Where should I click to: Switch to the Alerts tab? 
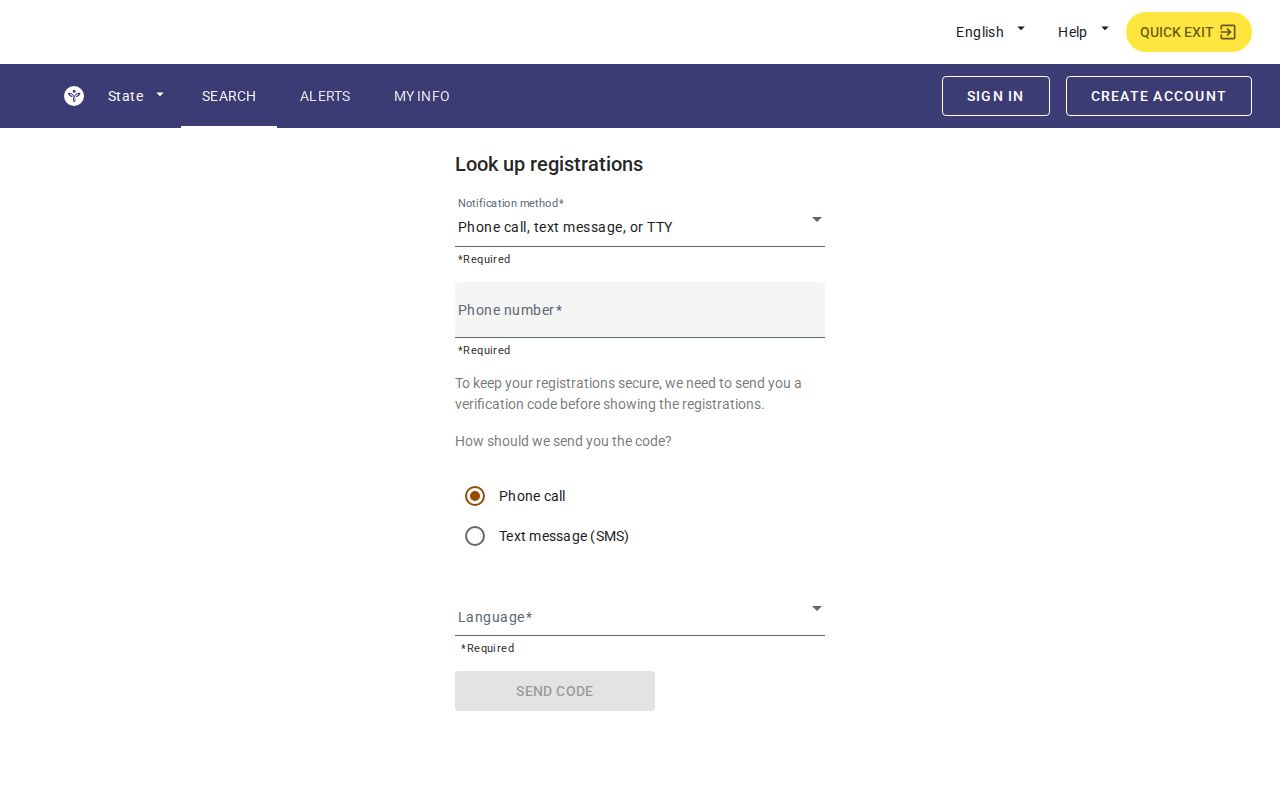325,96
